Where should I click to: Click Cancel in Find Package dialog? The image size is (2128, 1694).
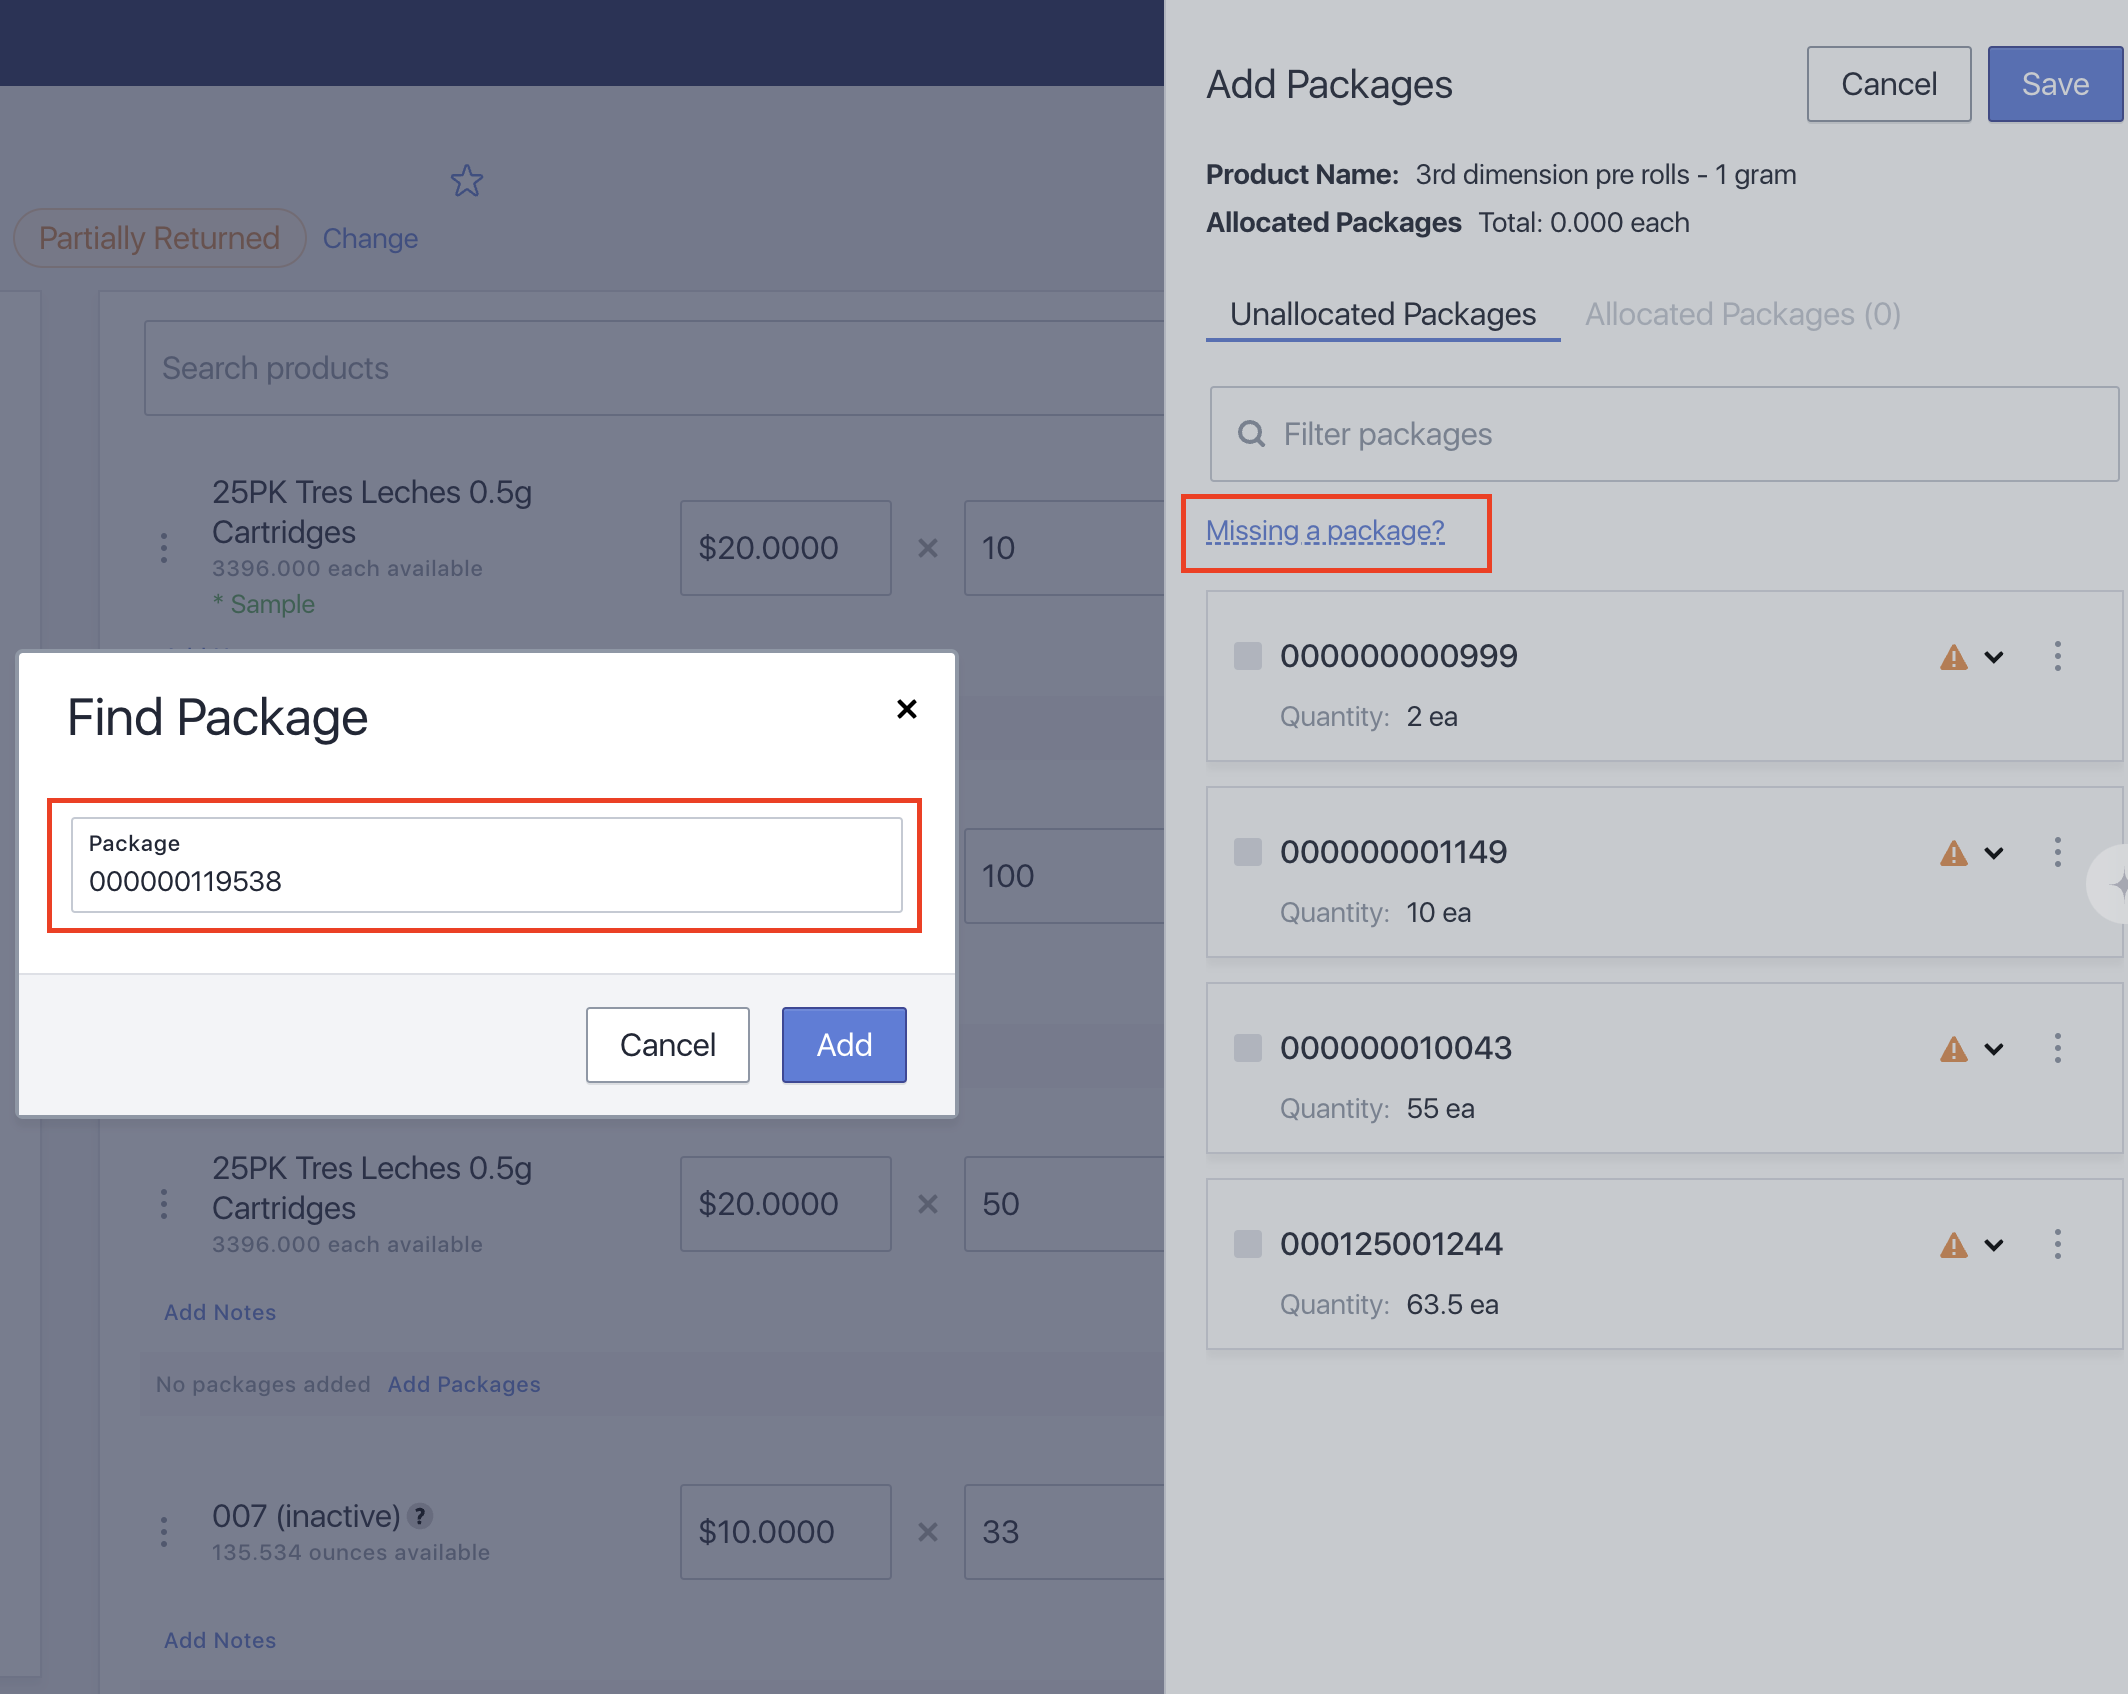click(x=667, y=1045)
